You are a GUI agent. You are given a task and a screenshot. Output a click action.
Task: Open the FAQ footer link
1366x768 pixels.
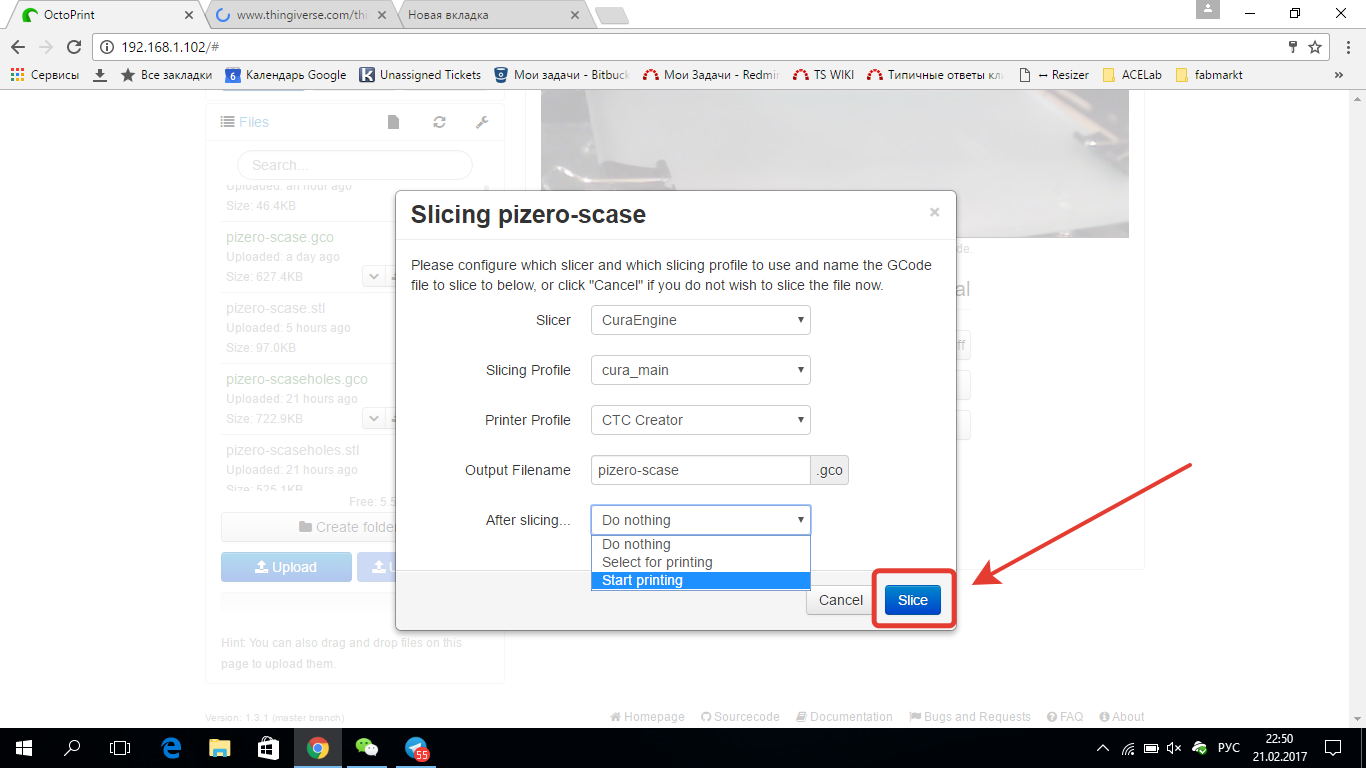point(1065,717)
